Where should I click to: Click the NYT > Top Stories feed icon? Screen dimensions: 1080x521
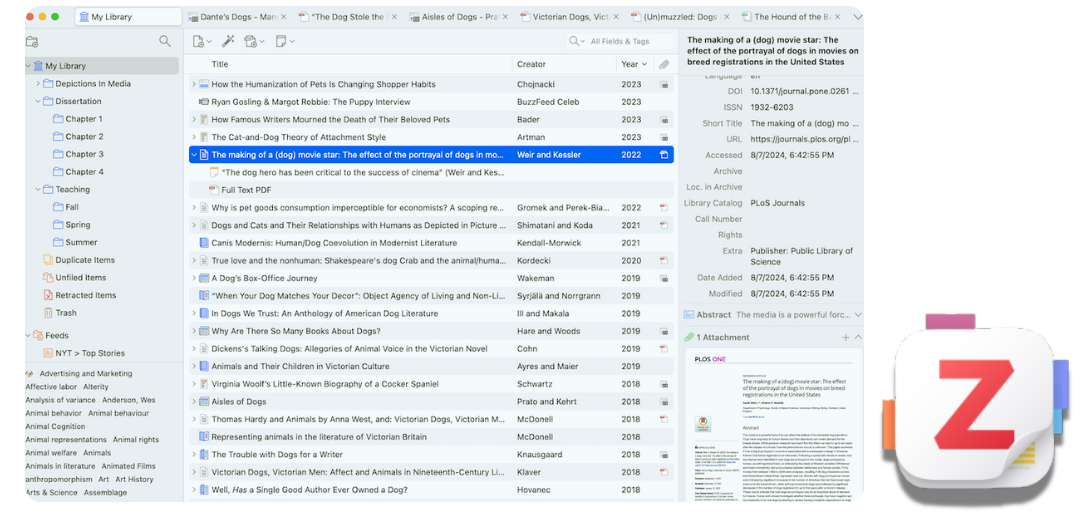(48, 353)
